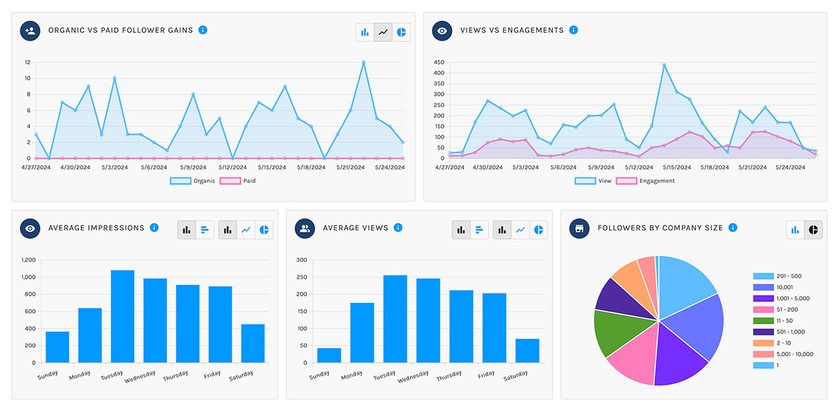Switch Average Impressions to horizontal bars
Viewport: 840px width, 412px height.
pos(205,230)
